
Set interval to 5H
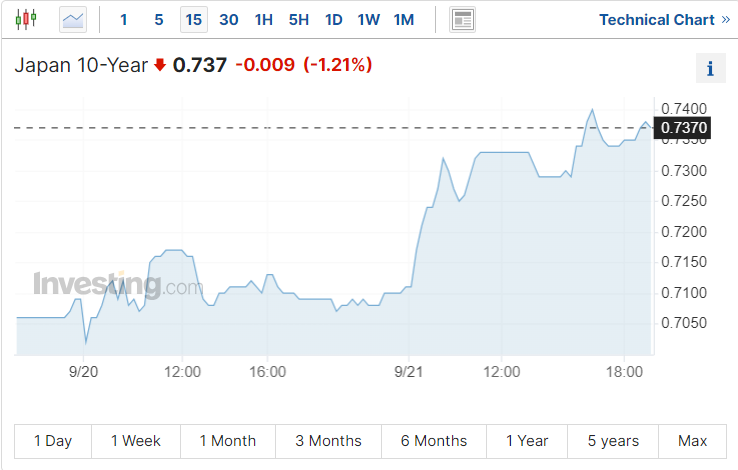click(x=299, y=19)
